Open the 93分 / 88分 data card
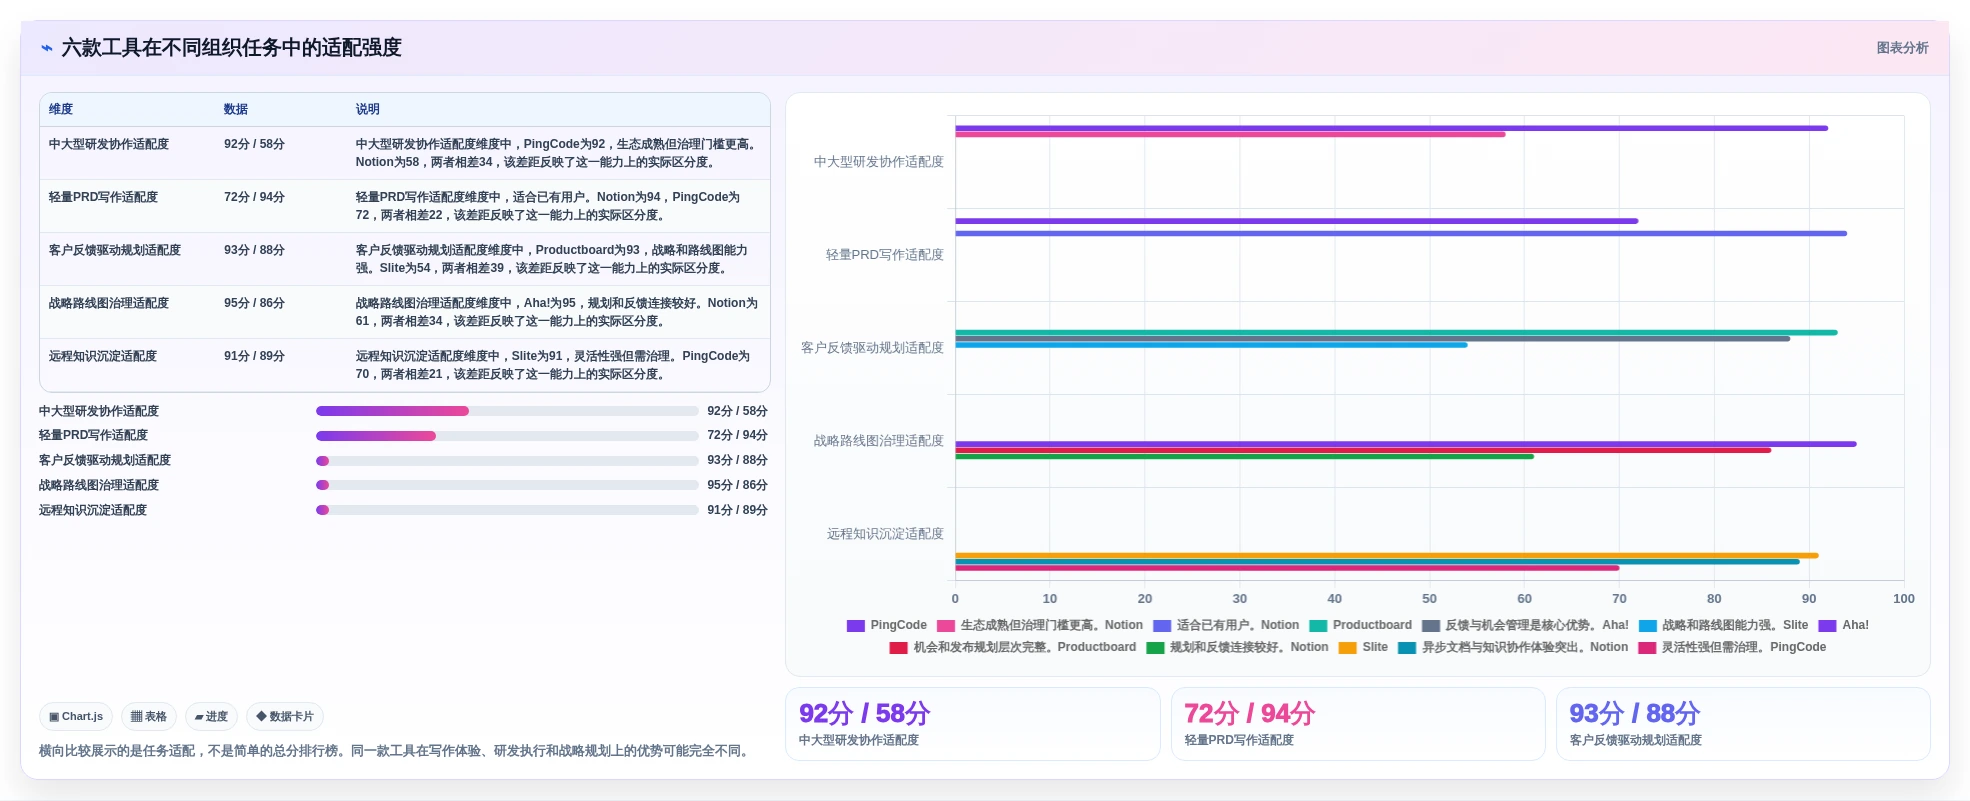This screenshot has width=1970, height=801. click(1743, 724)
